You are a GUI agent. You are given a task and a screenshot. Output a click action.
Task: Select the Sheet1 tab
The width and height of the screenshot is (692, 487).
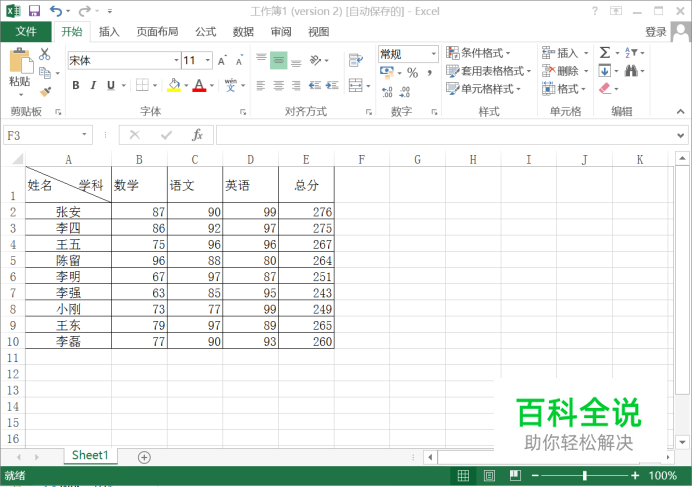(90, 455)
